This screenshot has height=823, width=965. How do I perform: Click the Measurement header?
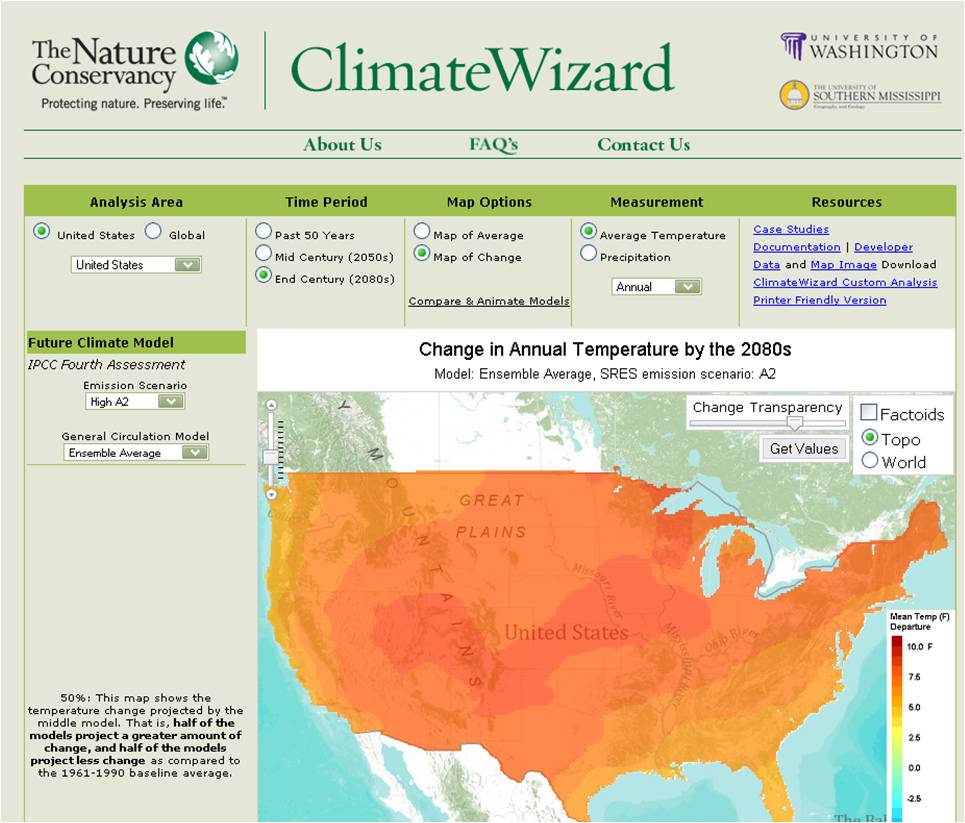coord(657,202)
